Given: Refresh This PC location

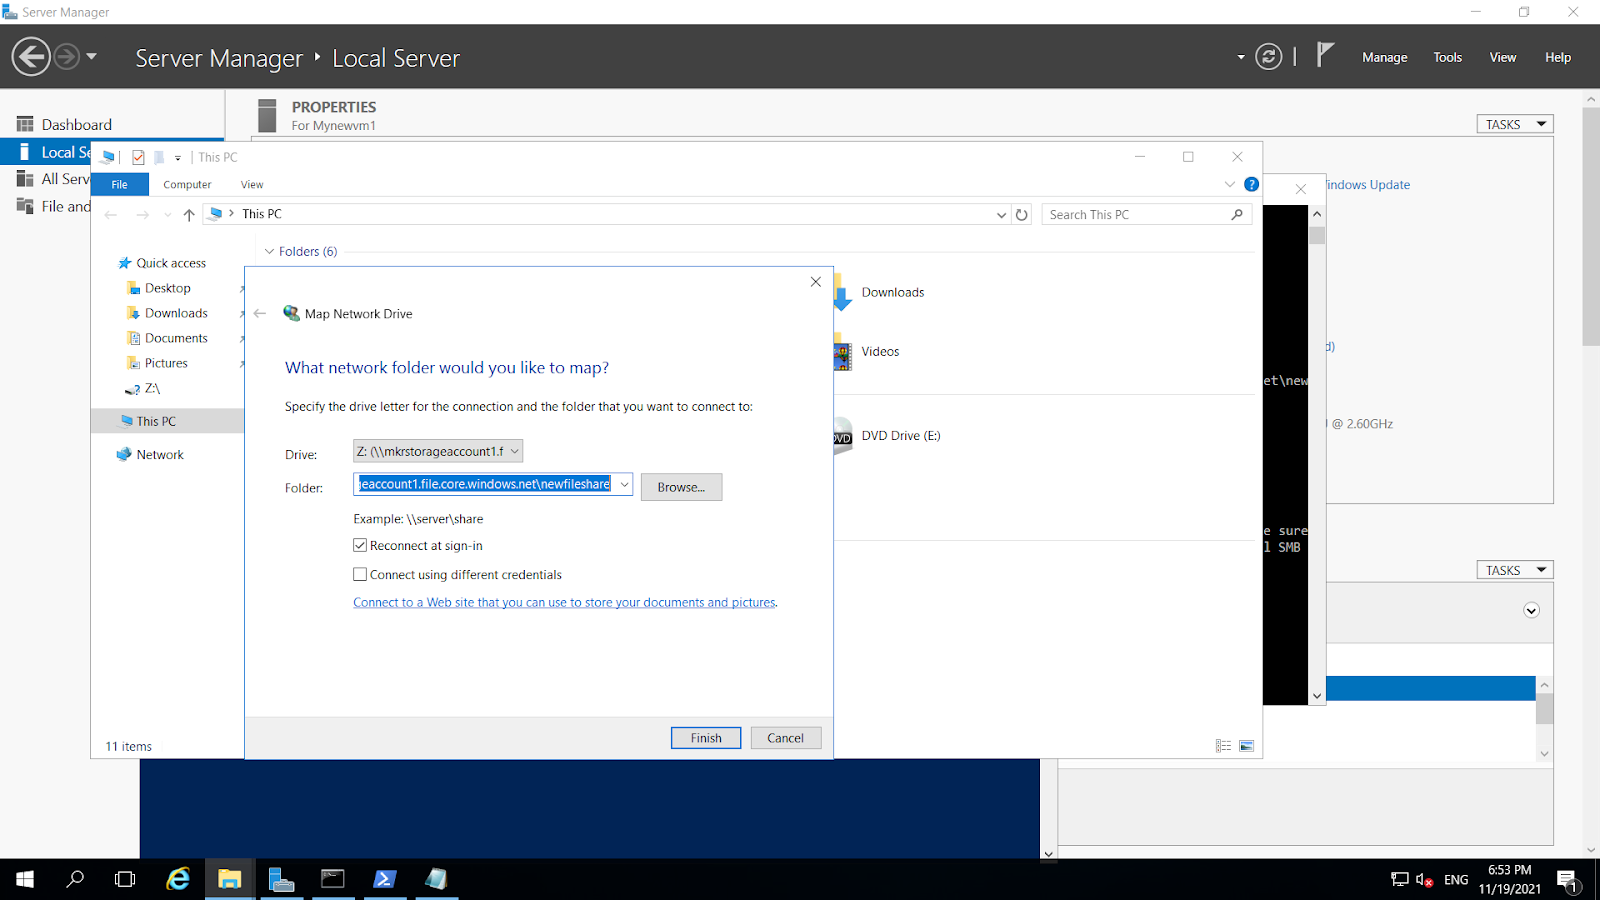Looking at the screenshot, I should 1021,214.
